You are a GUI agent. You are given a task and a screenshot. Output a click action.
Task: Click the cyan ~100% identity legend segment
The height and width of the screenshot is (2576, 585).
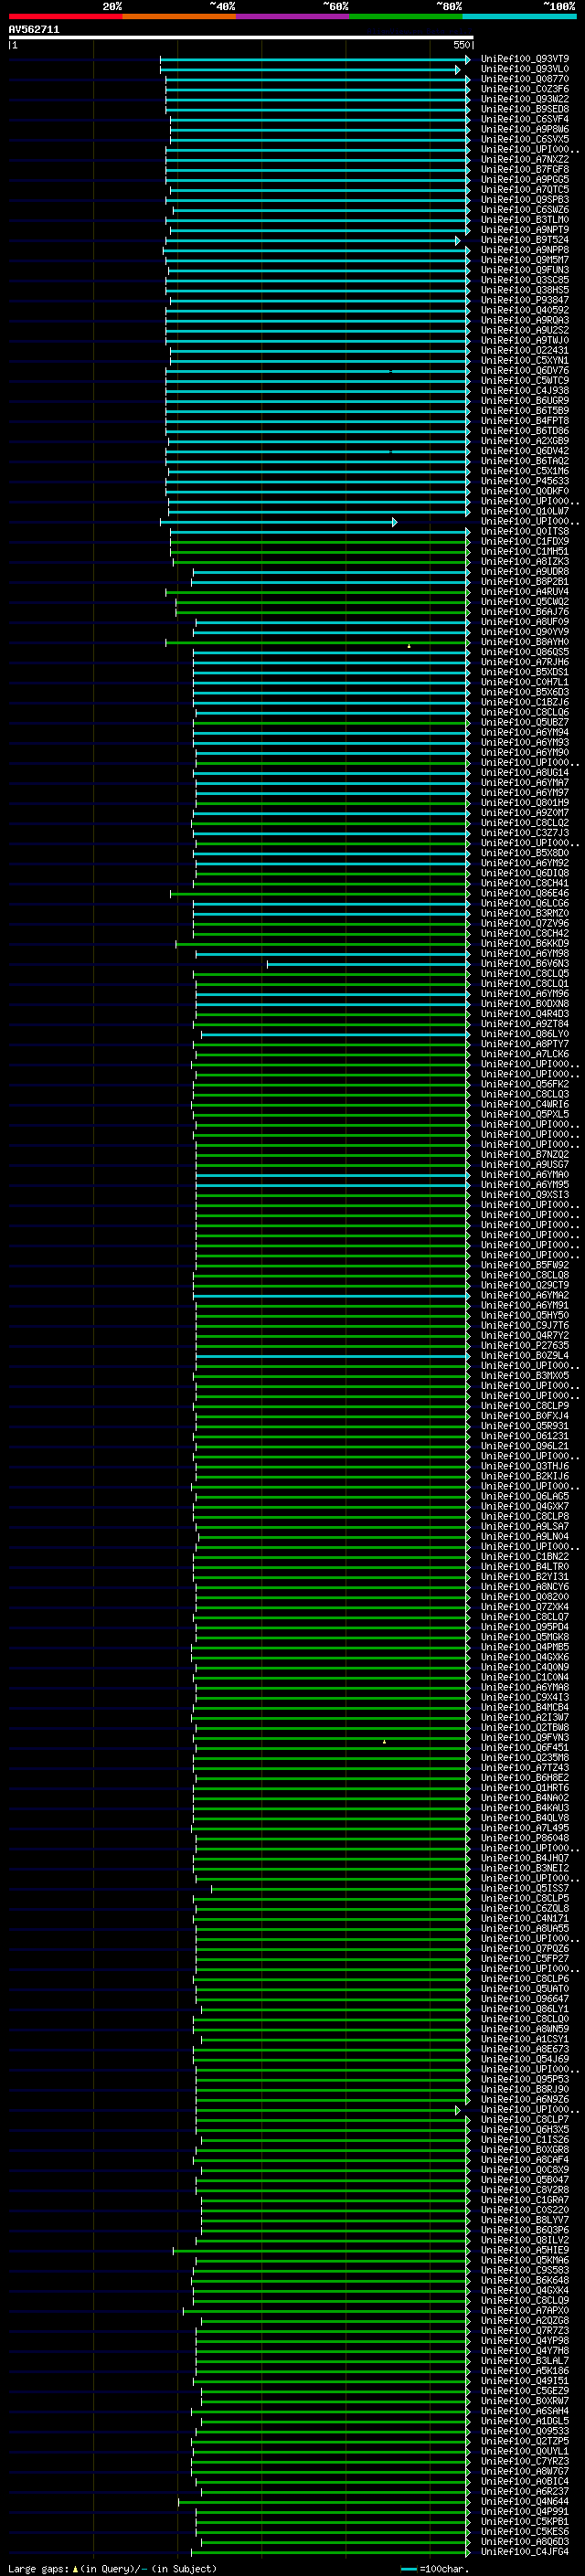pyautogui.click(x=520, y=16)
